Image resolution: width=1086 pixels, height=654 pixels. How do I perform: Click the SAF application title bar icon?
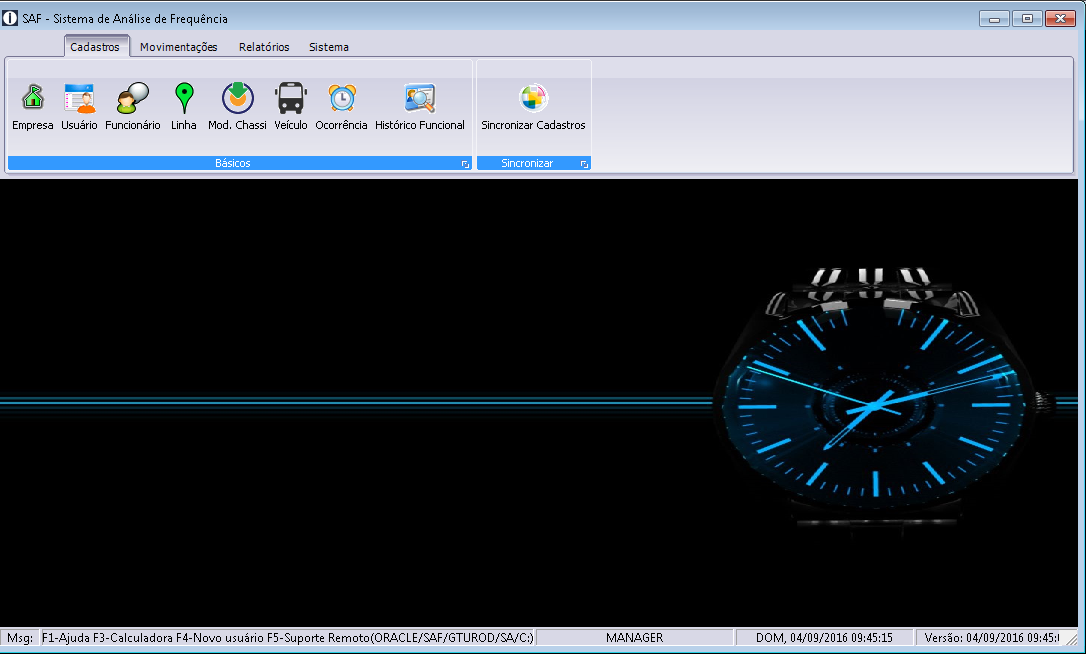point(11,18)
